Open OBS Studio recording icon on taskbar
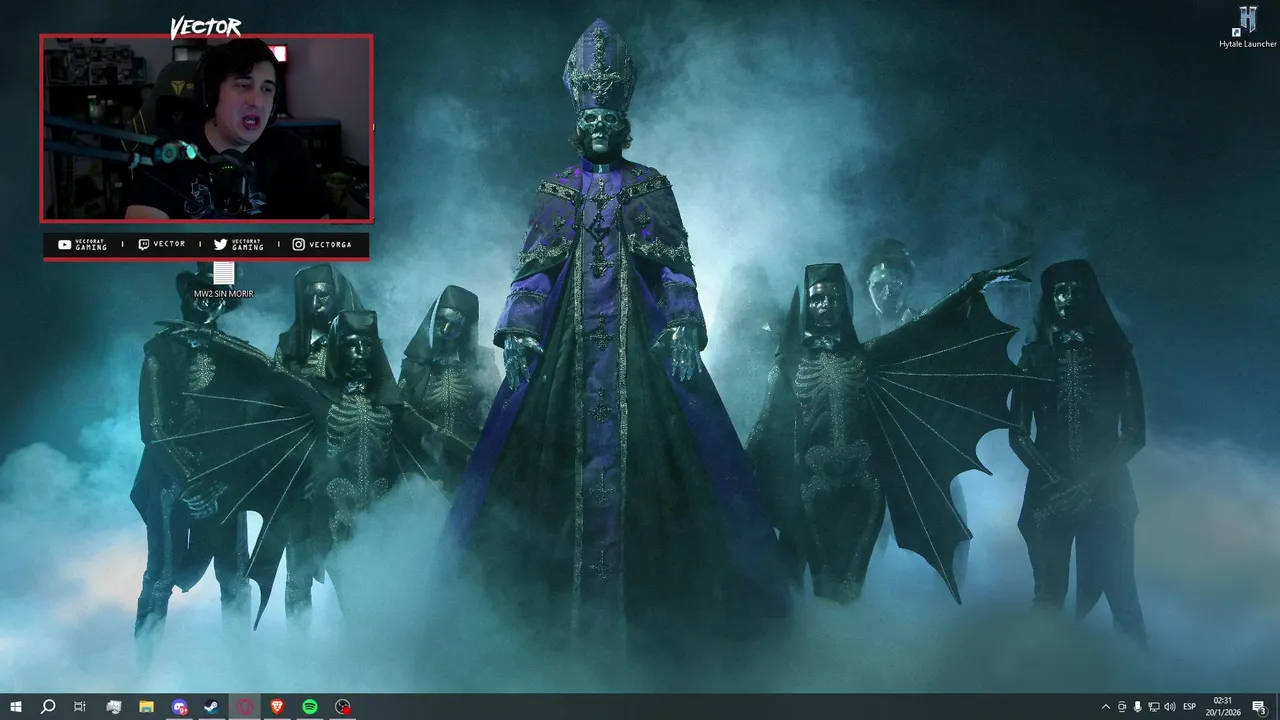 (x=343, y=707)
